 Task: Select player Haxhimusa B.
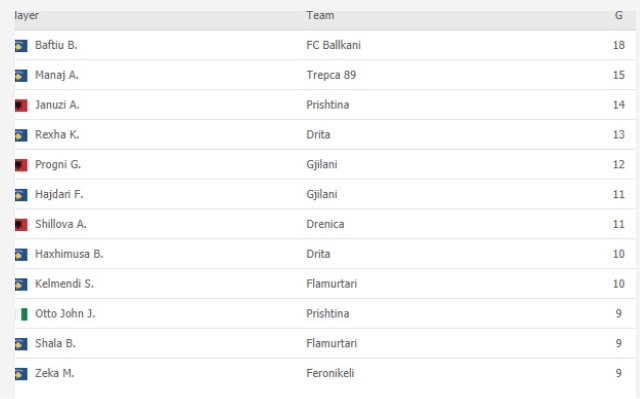[69, 254]
